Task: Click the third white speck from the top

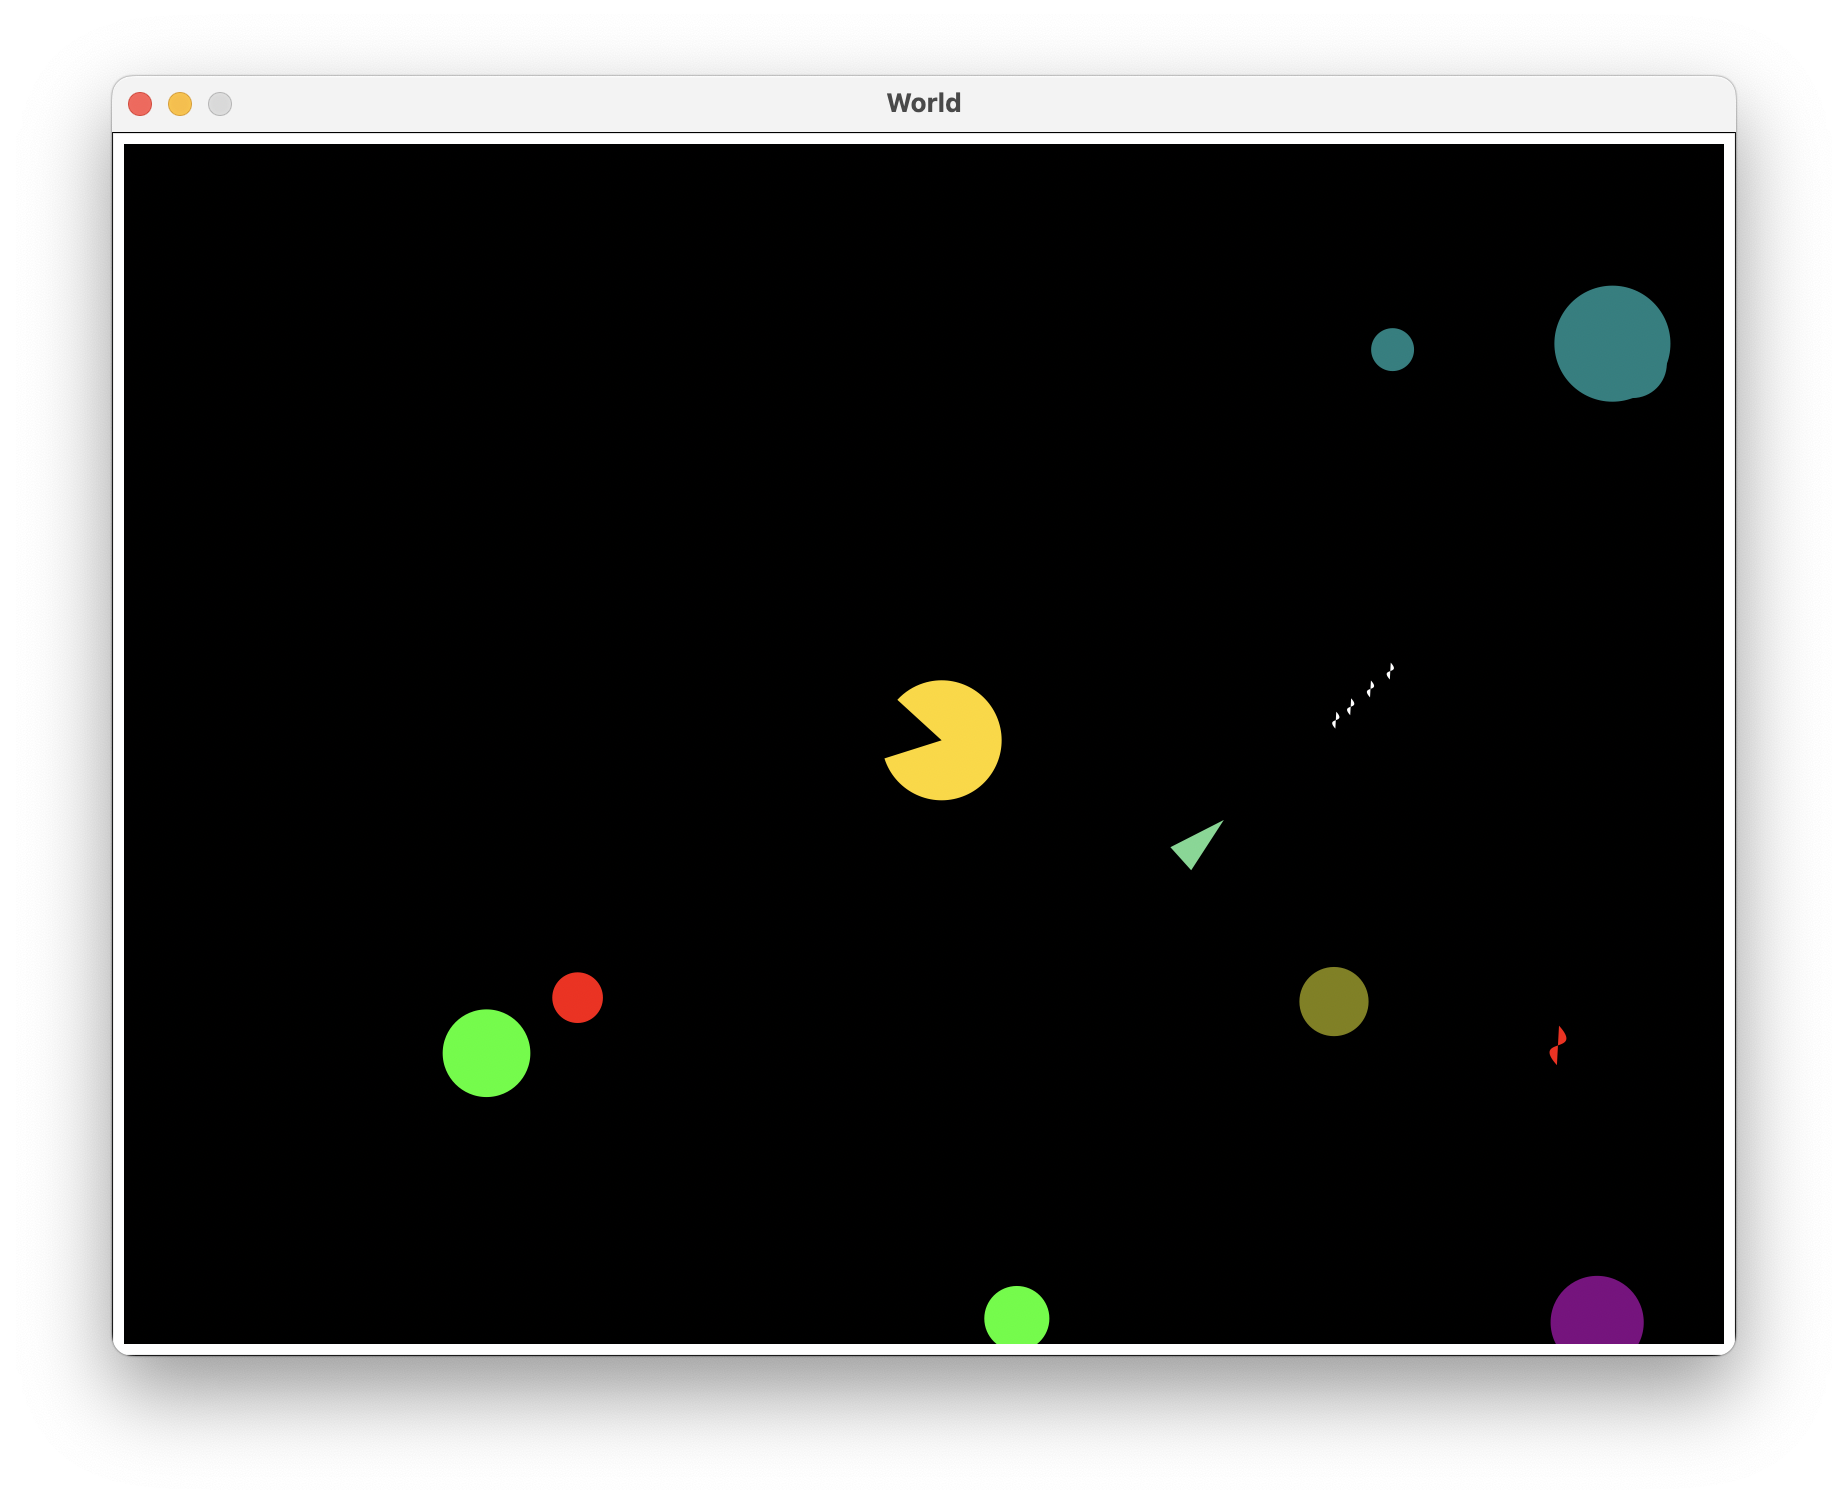Action: (x=1350, y=706)
